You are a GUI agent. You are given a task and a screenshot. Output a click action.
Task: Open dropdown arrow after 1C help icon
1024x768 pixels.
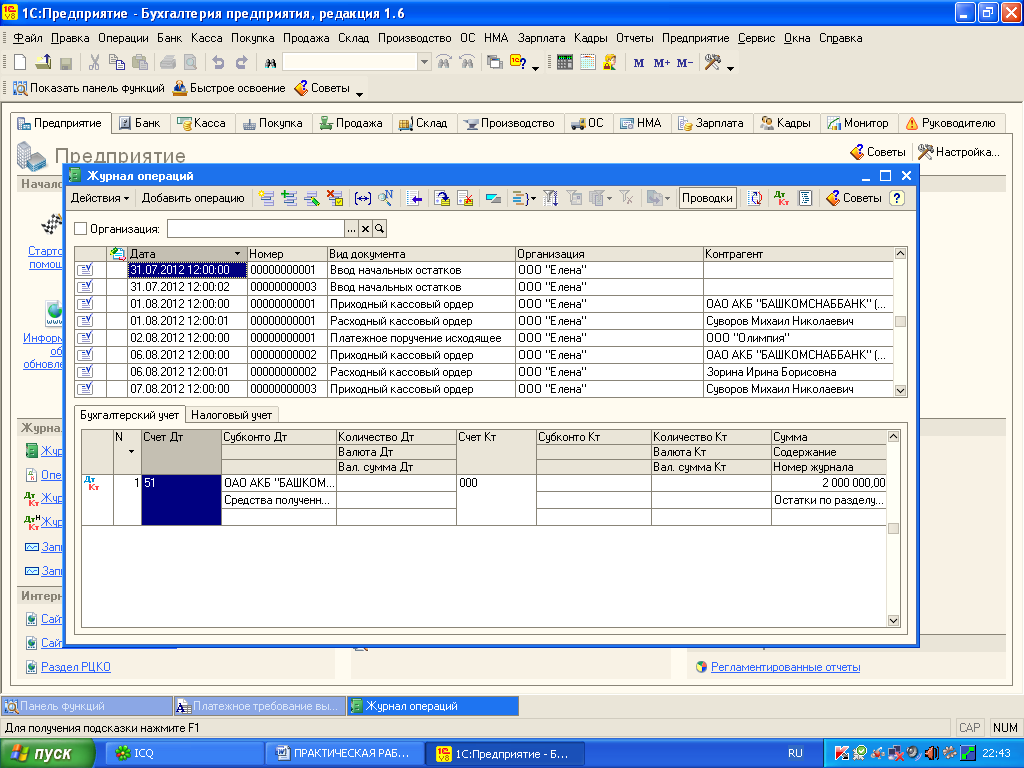tap(536, 67)
